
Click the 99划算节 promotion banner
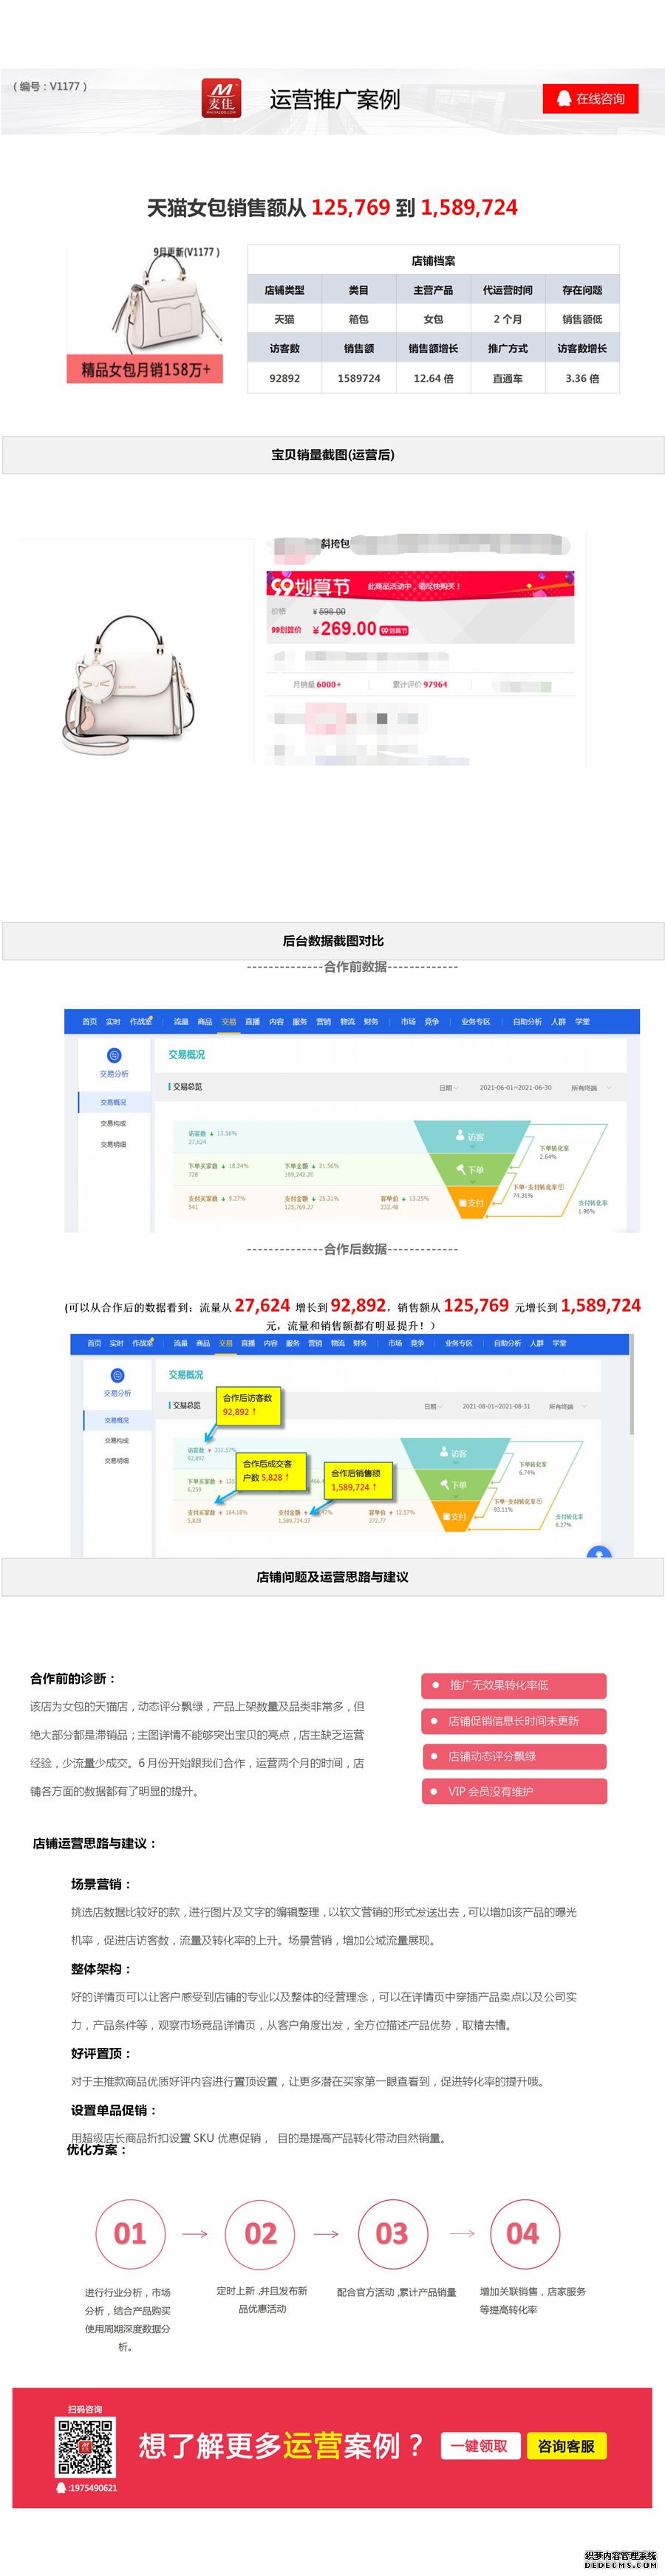420,586
